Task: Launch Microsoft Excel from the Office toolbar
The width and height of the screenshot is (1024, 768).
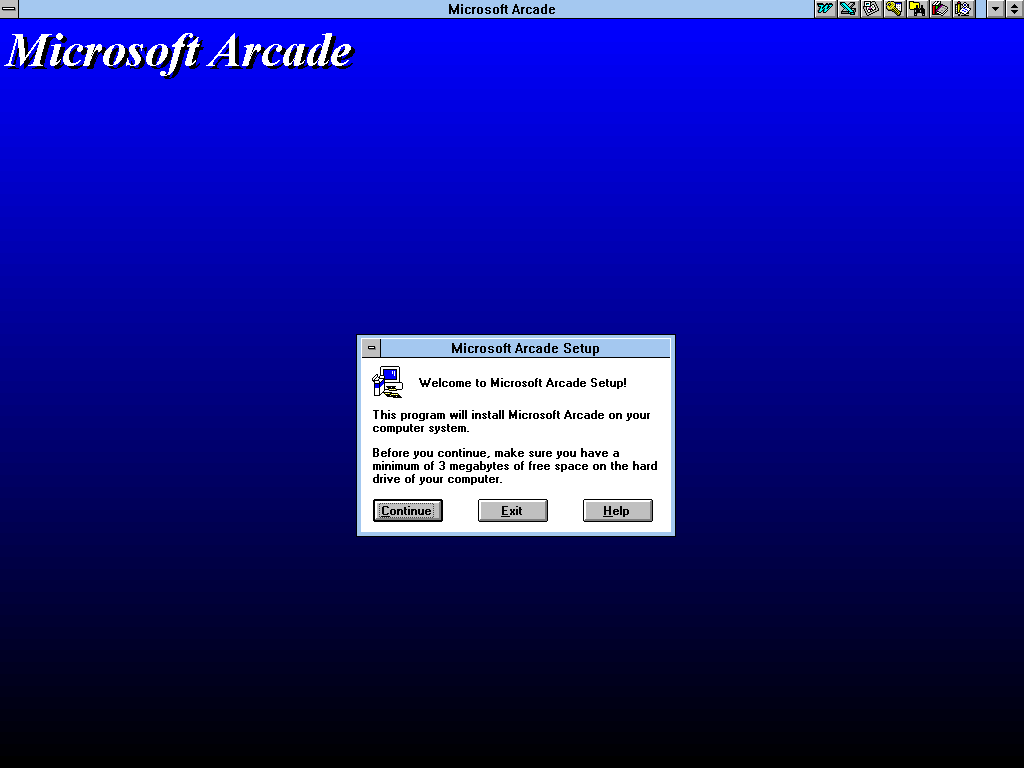Action: click(848, 9)
